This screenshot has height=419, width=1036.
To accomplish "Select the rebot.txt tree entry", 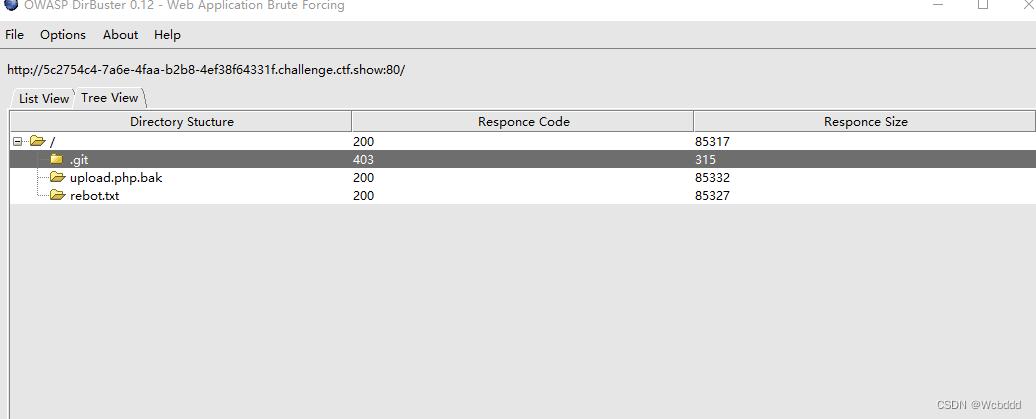I will point(94,196).
